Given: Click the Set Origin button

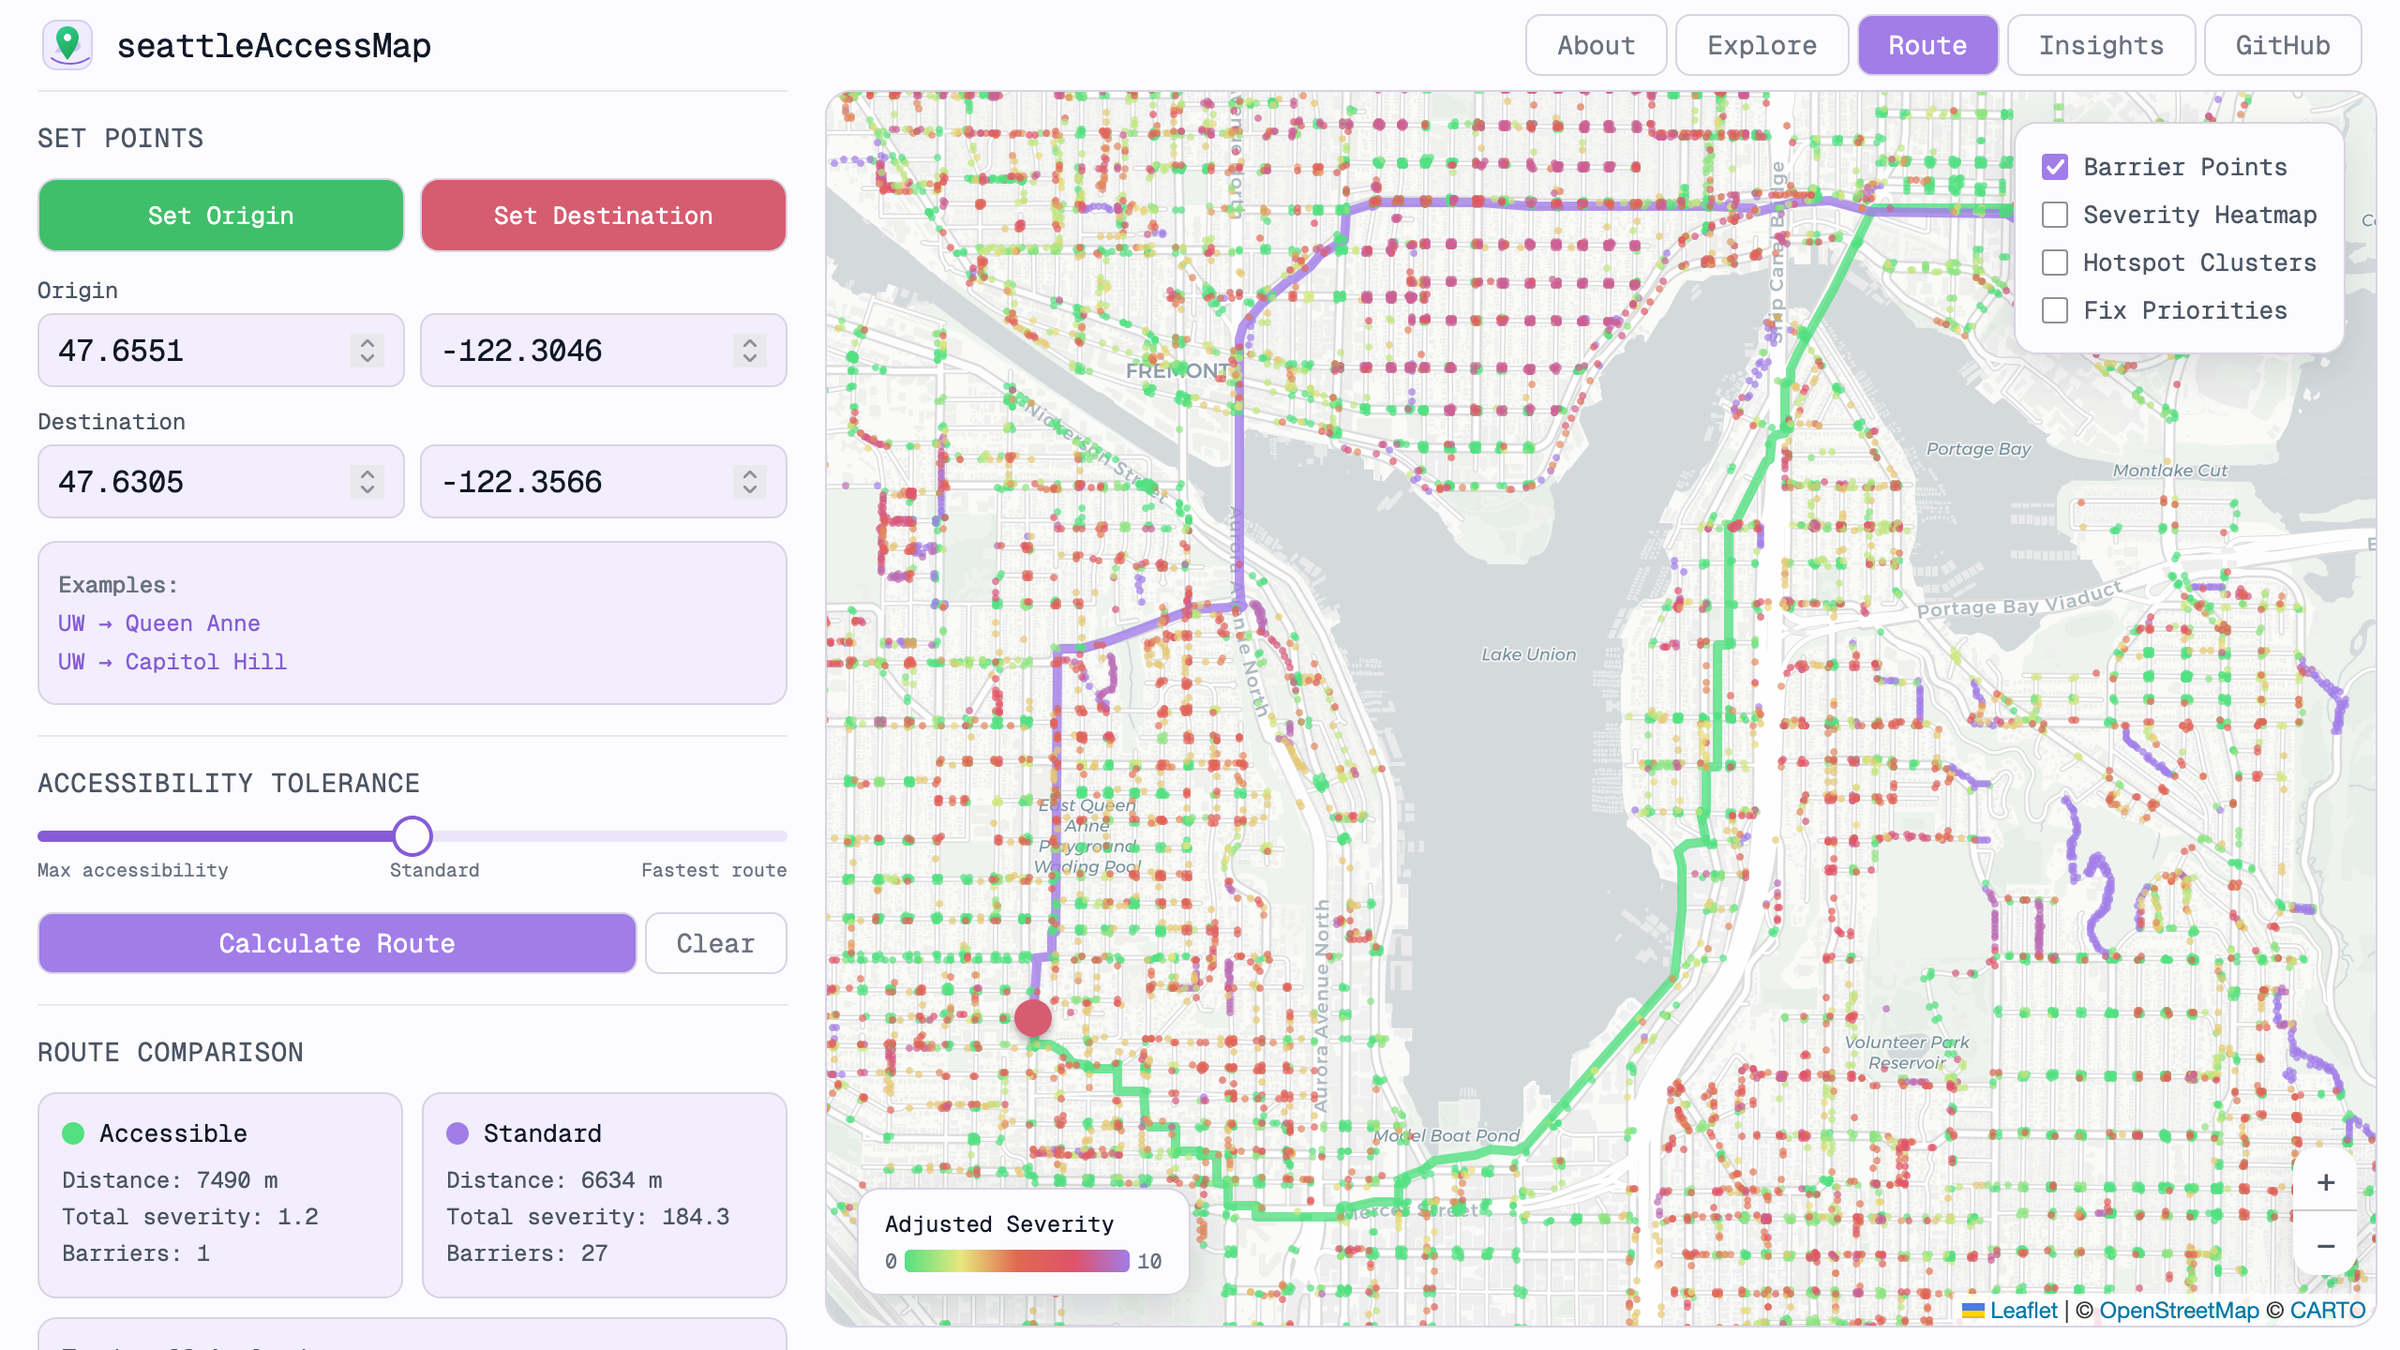Looking at the screenshot, I should click(x=220, y=215).
